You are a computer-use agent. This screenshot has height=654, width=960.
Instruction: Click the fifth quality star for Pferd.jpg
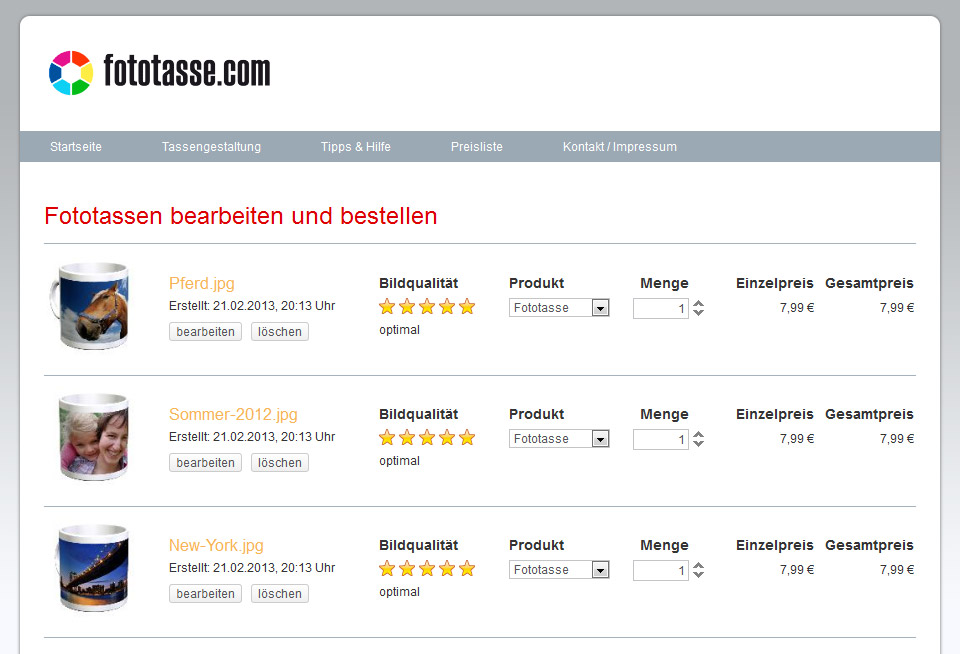point(467,307)
